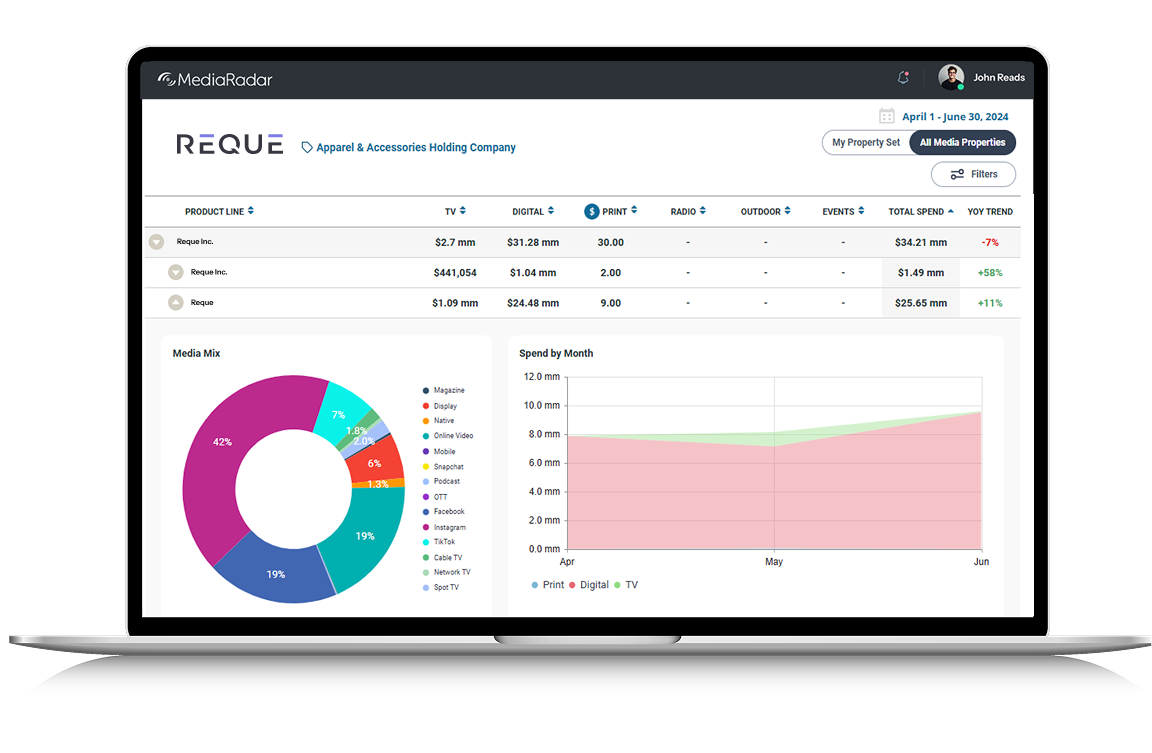This screenshot has width=1152, height=753.
Task: Click the May label on chart axis
Action: click(774, 561)
